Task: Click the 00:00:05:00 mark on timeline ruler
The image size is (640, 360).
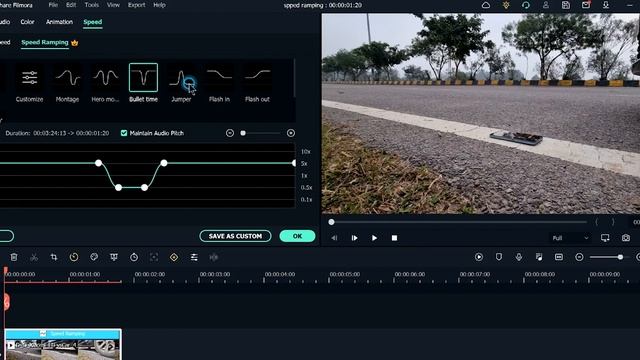Action: (344, 274)
